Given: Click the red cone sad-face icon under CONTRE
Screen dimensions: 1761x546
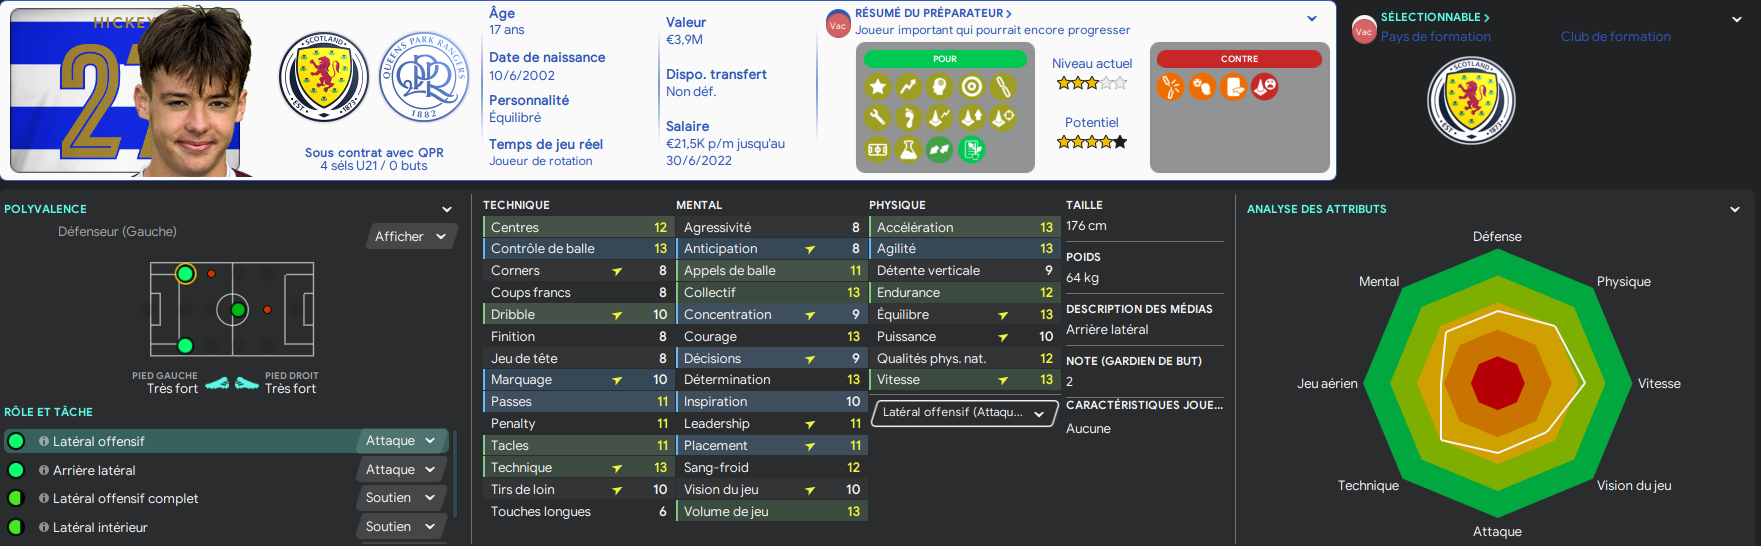Looking at the screenshot, I should coord(1265,87).
